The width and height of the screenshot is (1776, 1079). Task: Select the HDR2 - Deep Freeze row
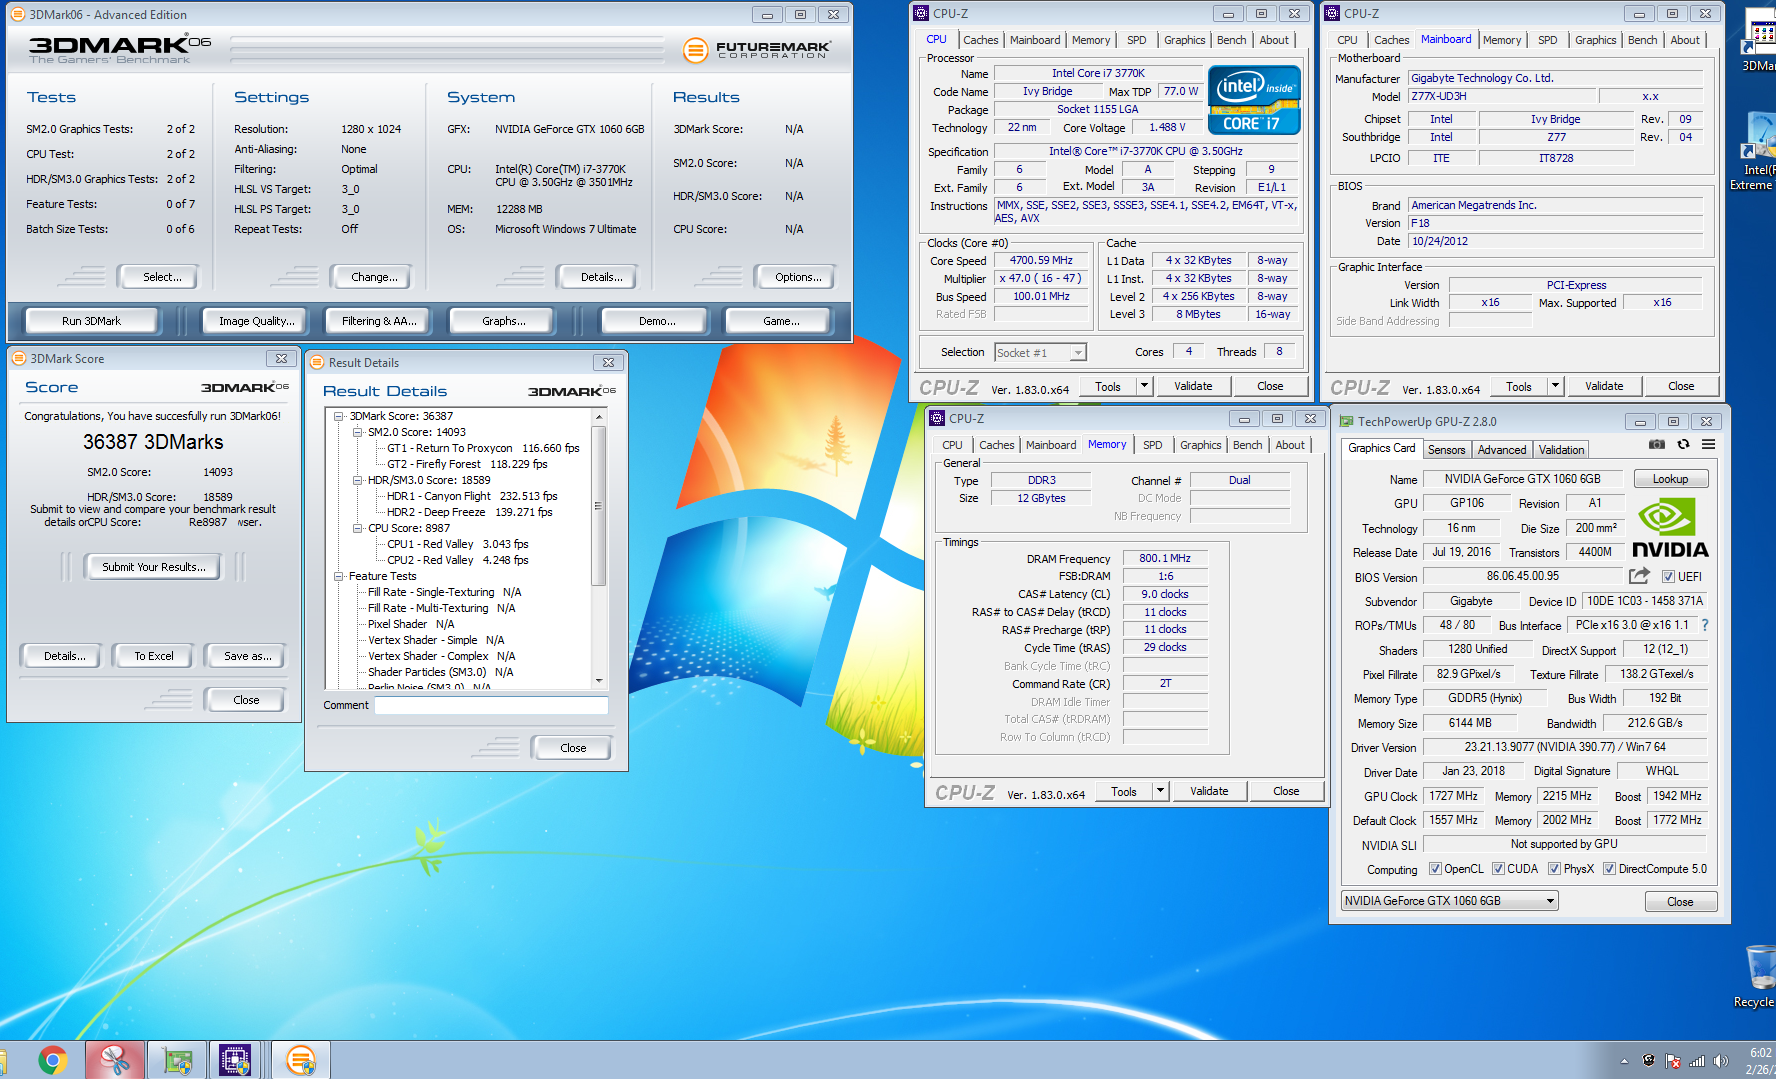click(470, 512)
